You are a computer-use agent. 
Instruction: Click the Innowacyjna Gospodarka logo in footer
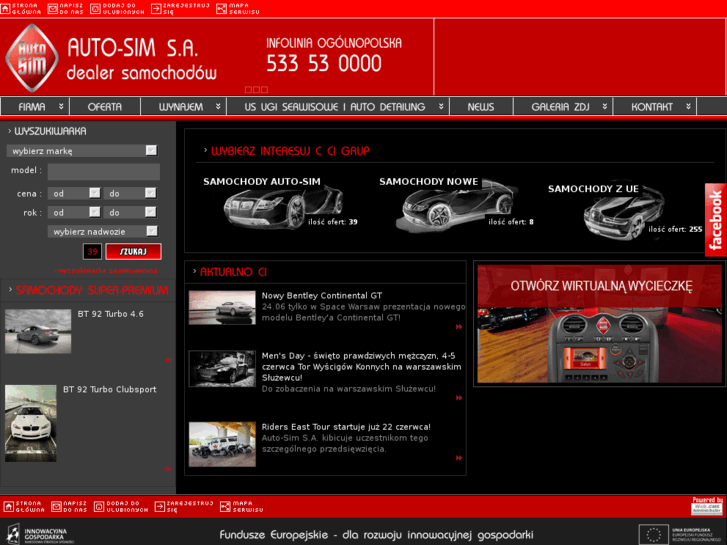coord(39,535)
